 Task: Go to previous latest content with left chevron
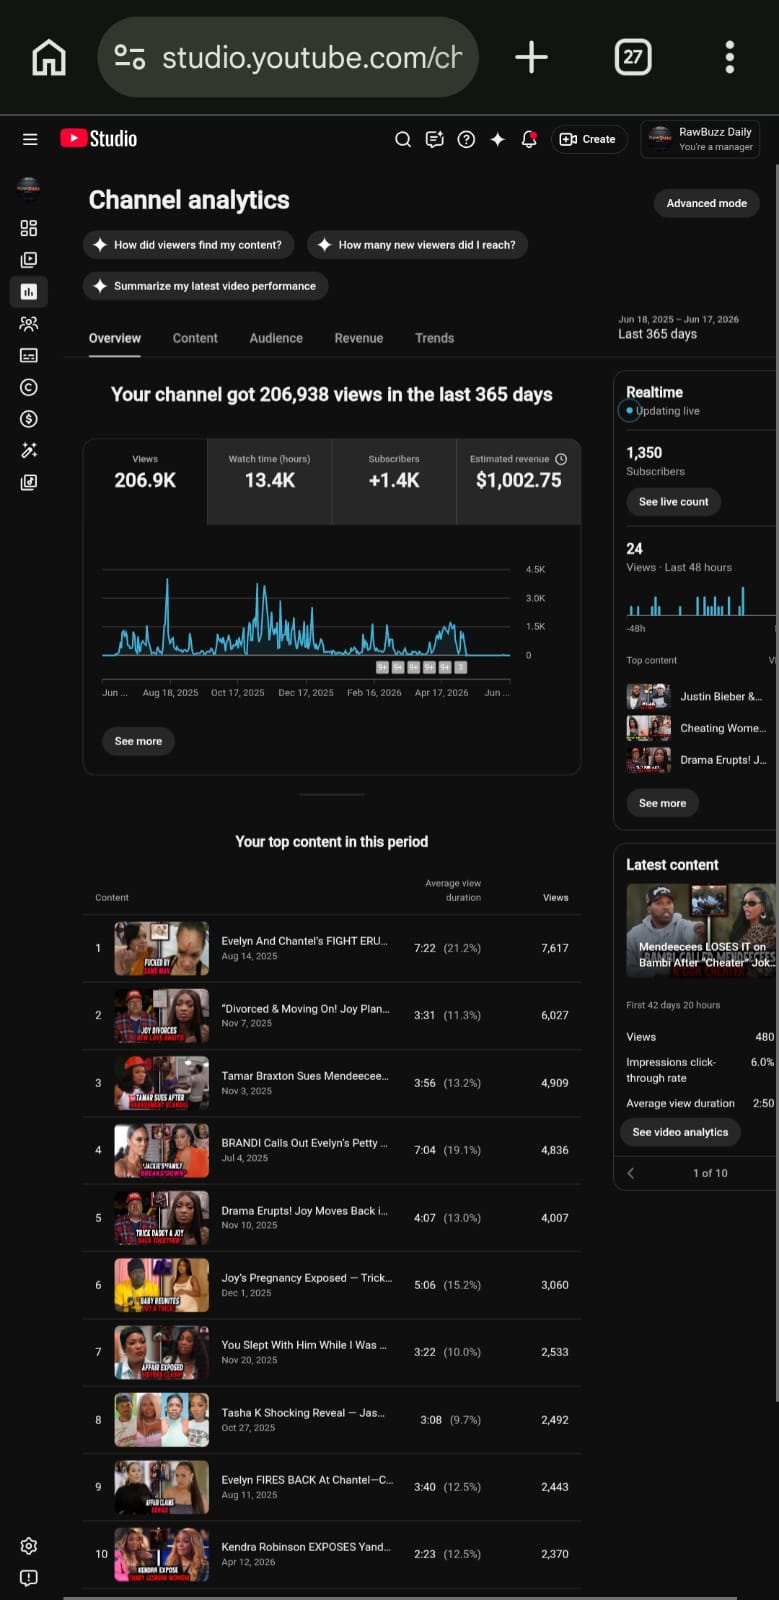[631, 1173]
